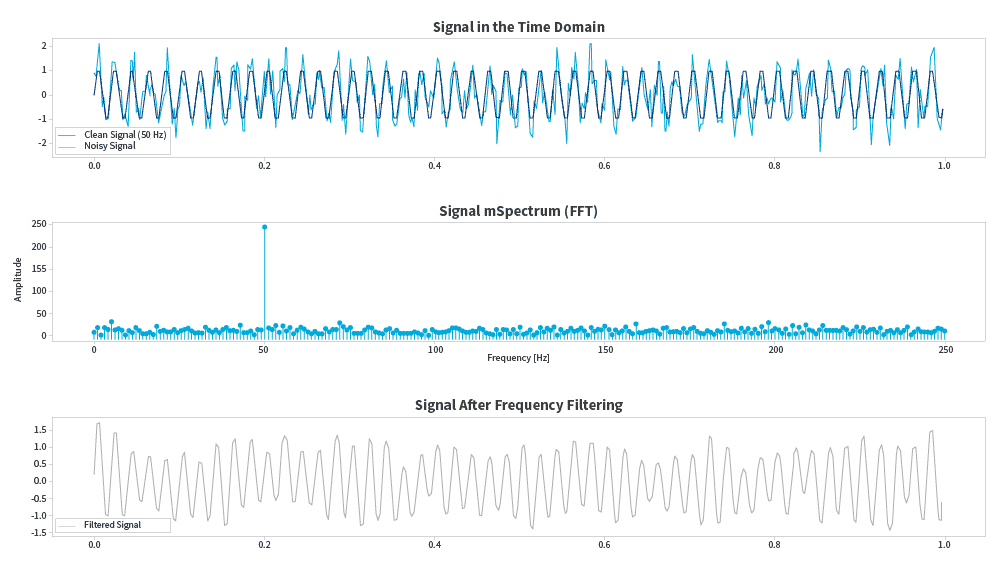The width and height of the screenshot is (1000, 570).
Task: Select the Filtered Signal legend line swatch
Action: (x=67, y=525)
